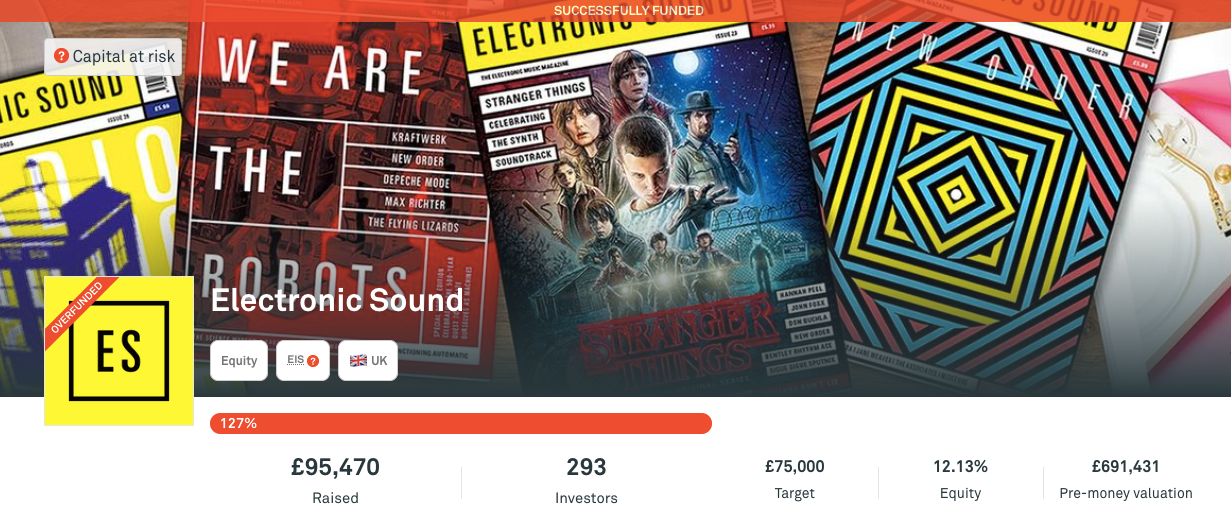Click the Capital at risk question mark icon
Screen dimensions: 1231x528
coord(61,56)
